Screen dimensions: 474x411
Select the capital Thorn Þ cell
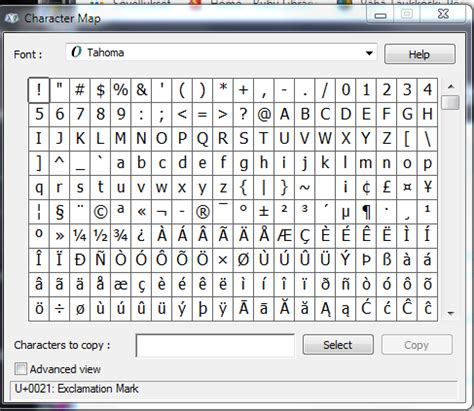coord(366,260)
